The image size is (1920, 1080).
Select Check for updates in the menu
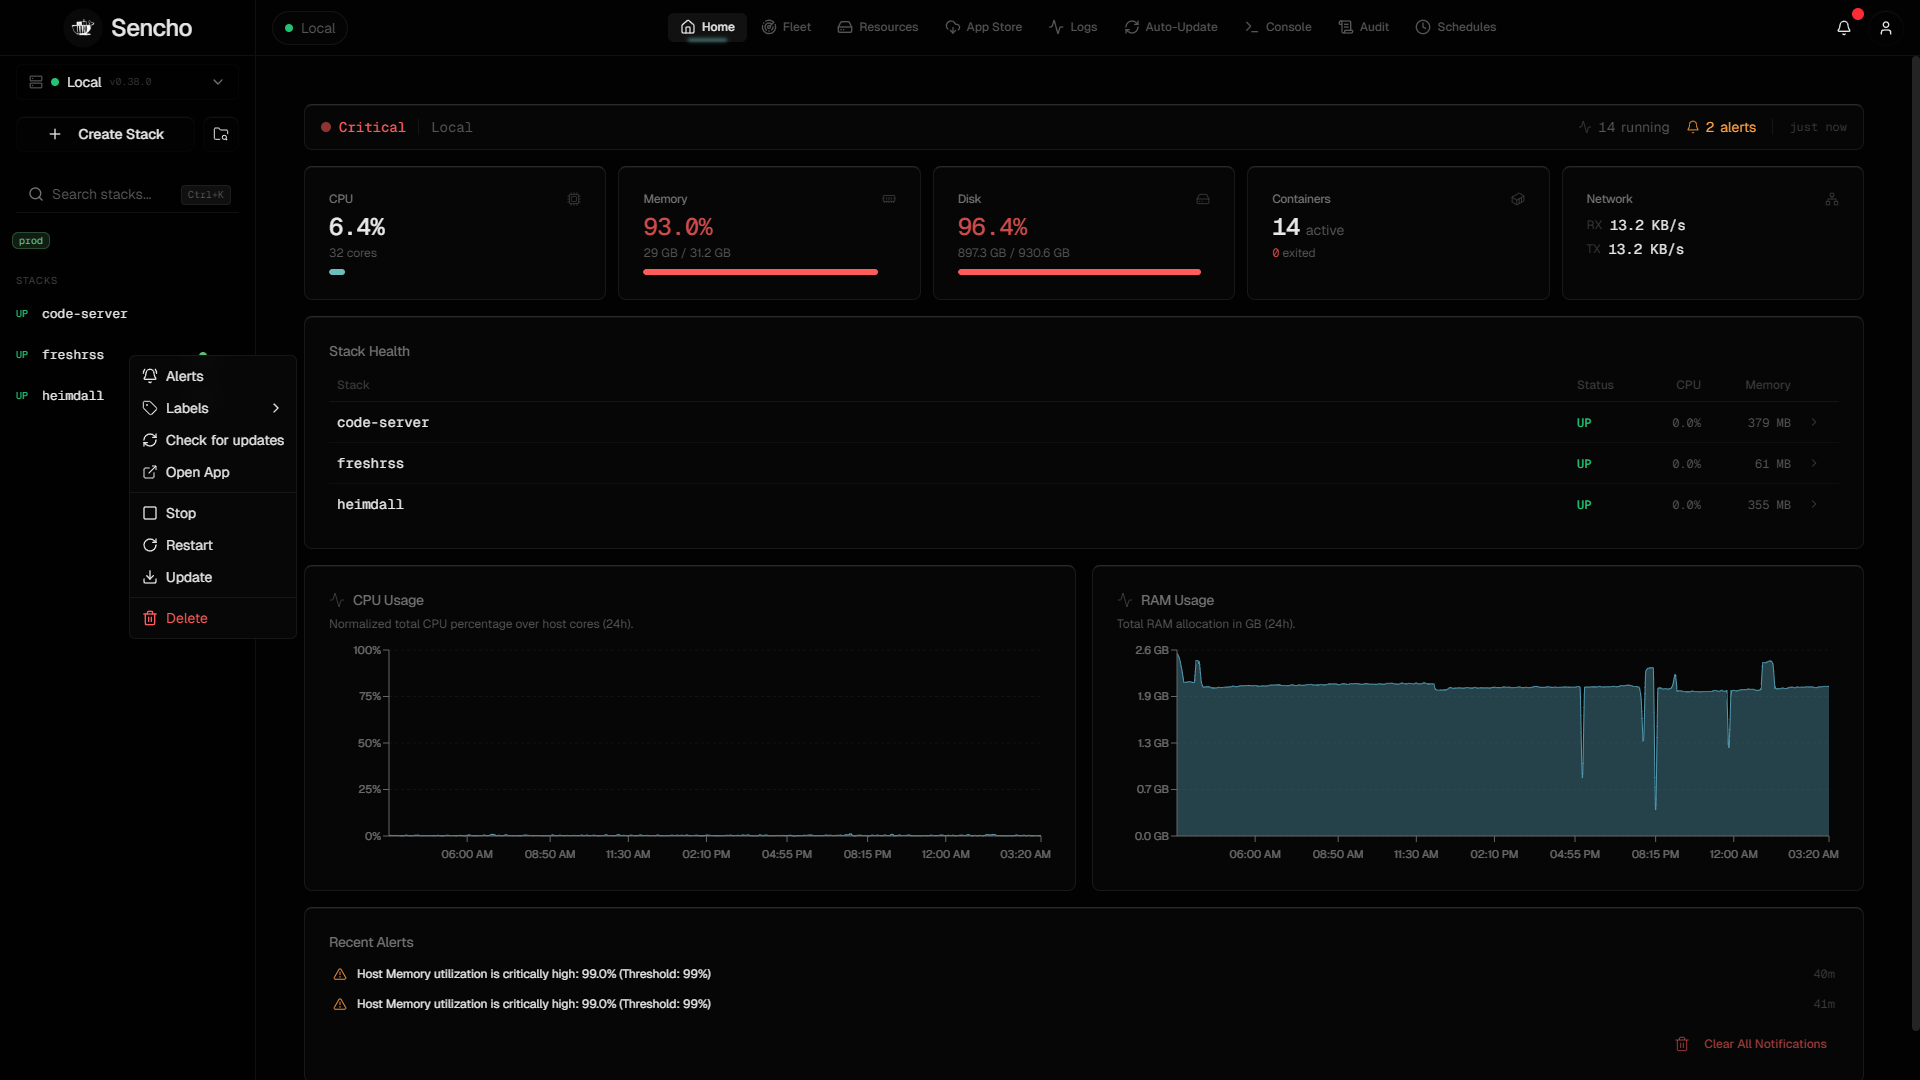click(x=213, y=440)
